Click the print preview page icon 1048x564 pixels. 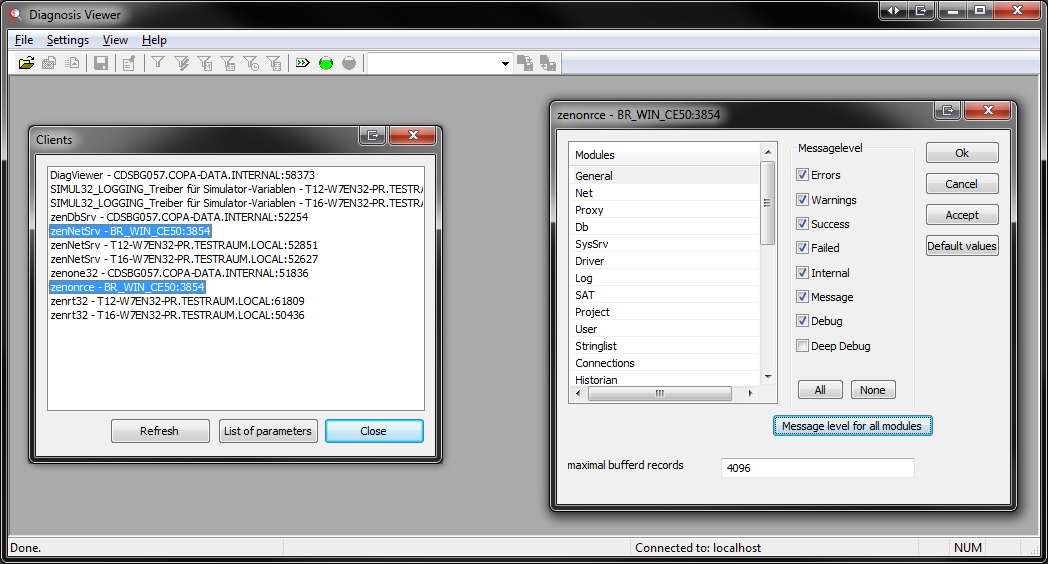[72, 63]
